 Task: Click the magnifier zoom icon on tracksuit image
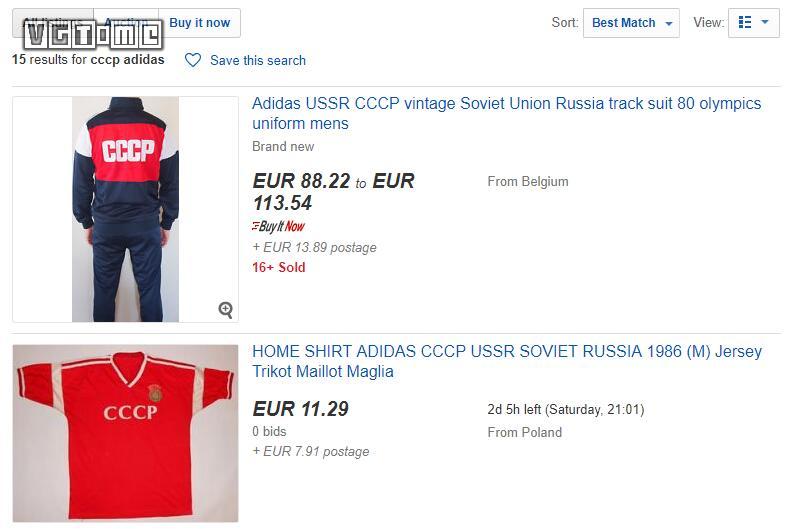pyautogui.click(x=226, y=310)
